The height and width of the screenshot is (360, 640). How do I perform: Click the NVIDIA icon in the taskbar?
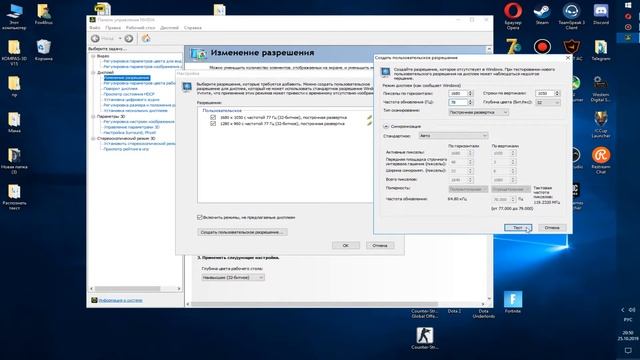pyautogui.click(x=628, y=37)
